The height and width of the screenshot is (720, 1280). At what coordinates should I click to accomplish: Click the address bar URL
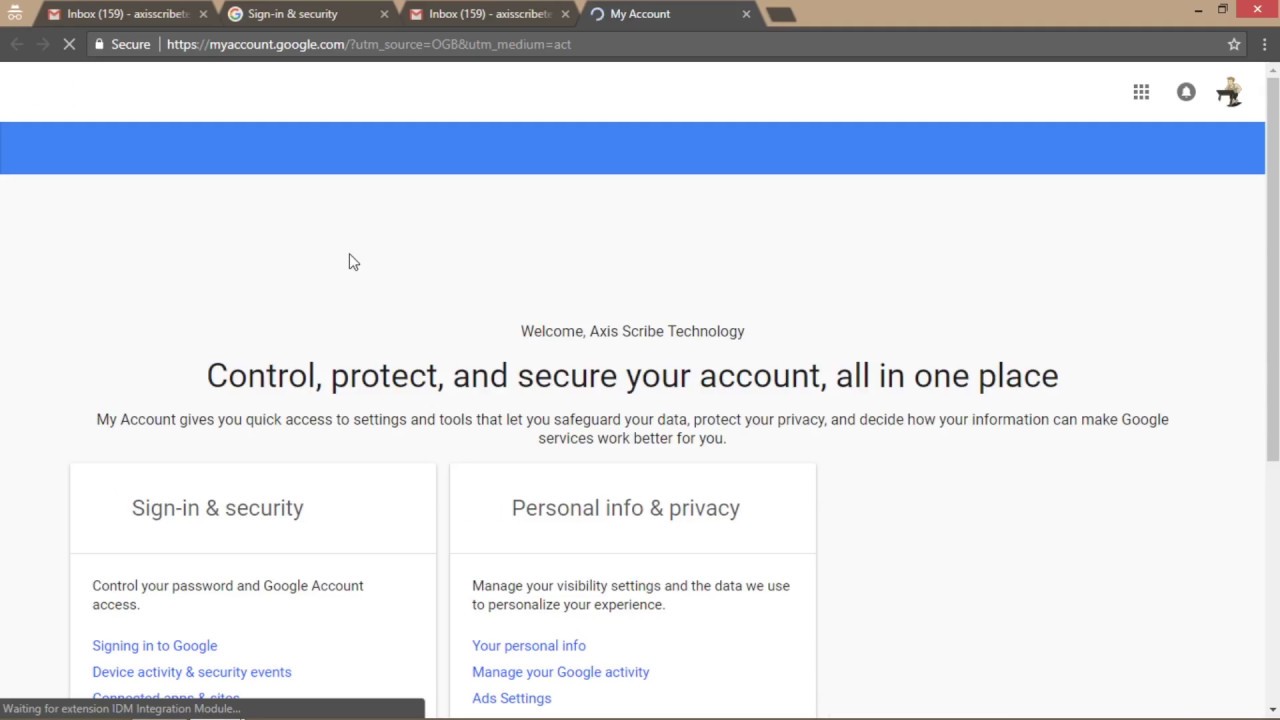coord(369,44)
